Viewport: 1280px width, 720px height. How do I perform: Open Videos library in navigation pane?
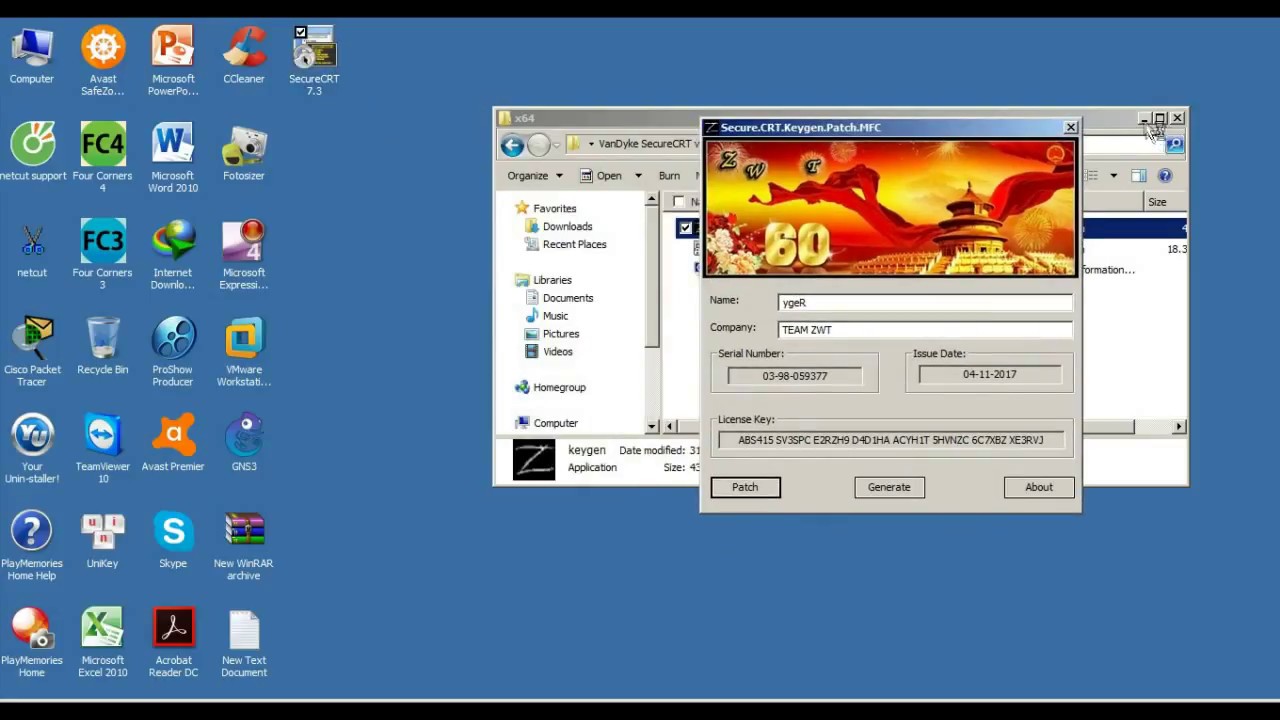click(549, 352)
